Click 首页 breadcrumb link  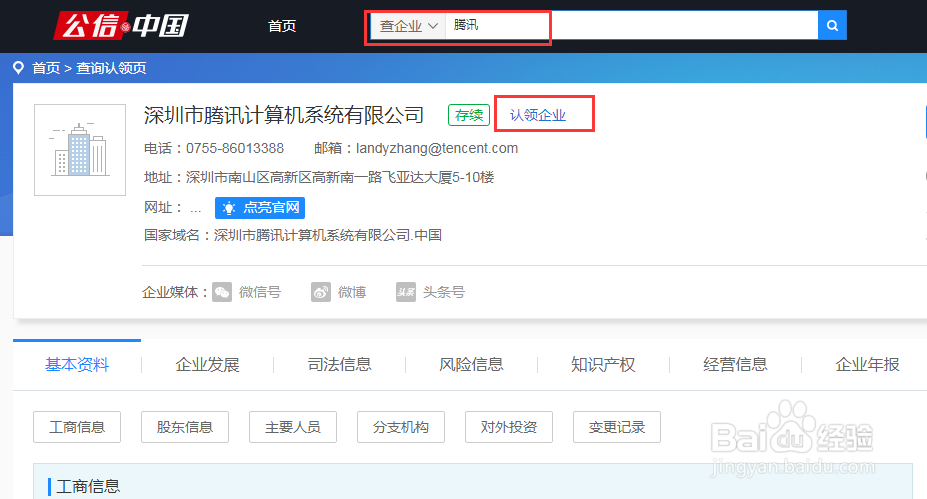[x=46, y=68]
